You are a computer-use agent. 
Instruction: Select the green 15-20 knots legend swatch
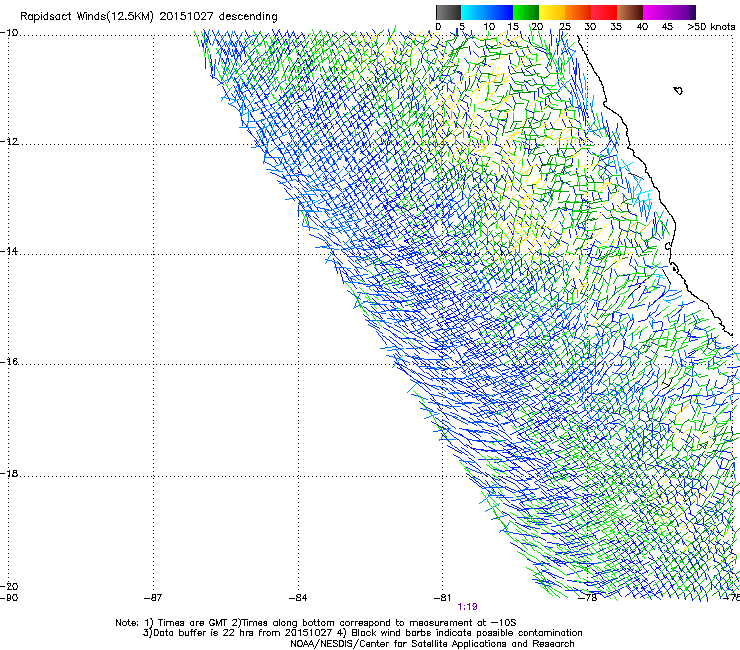(526, 12)
